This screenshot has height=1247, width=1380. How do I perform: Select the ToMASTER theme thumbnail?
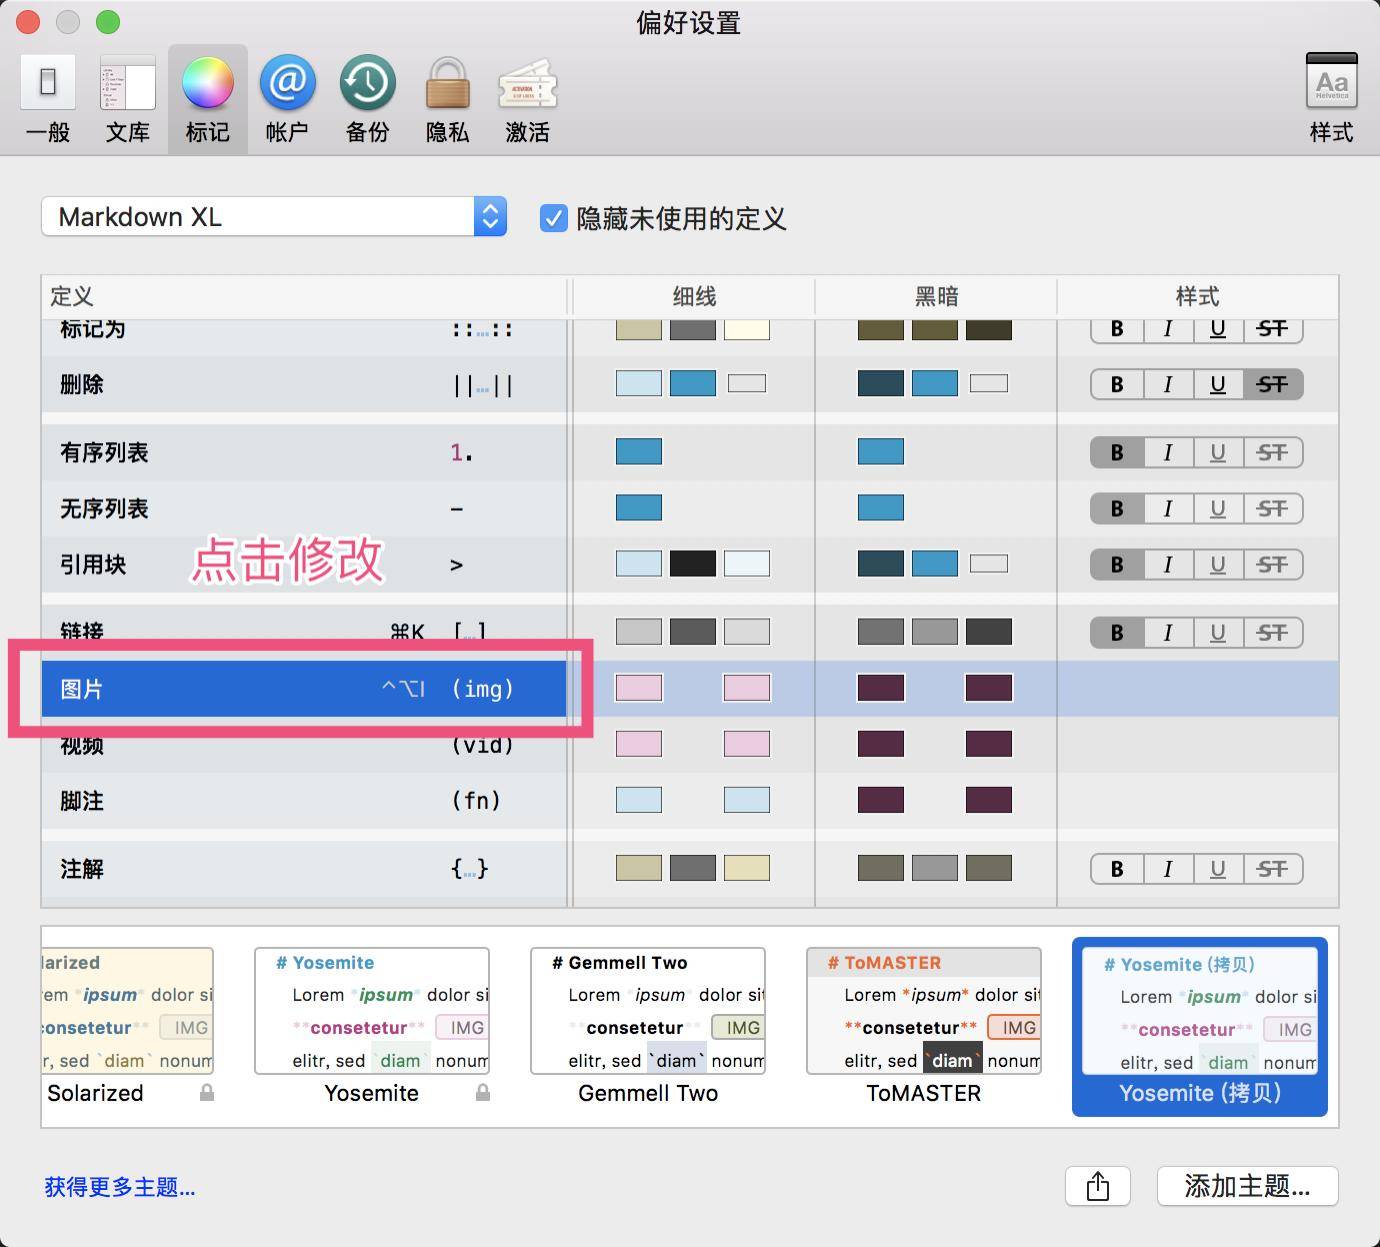tap(923, 1025)
